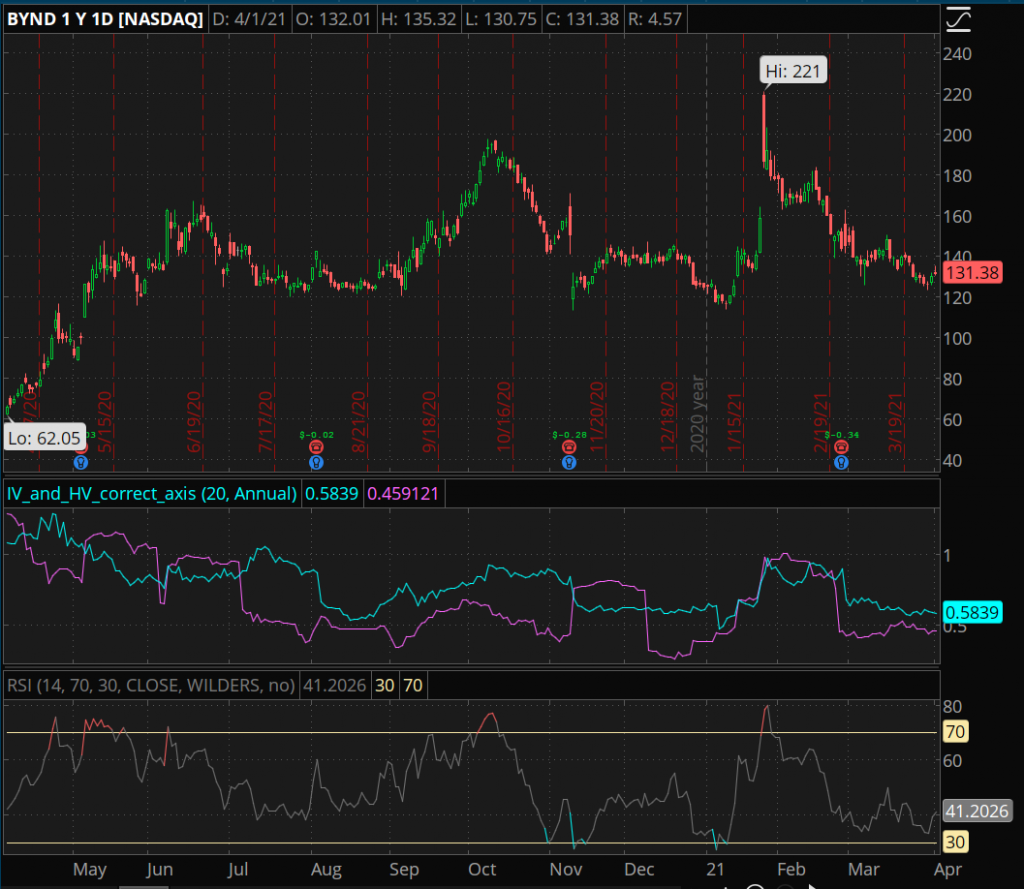Click BYND 1 Y 1D [NASDAQ] chart title
Image resolution: width=1024 pixels, height=889 pixels.
coord(105,19)
